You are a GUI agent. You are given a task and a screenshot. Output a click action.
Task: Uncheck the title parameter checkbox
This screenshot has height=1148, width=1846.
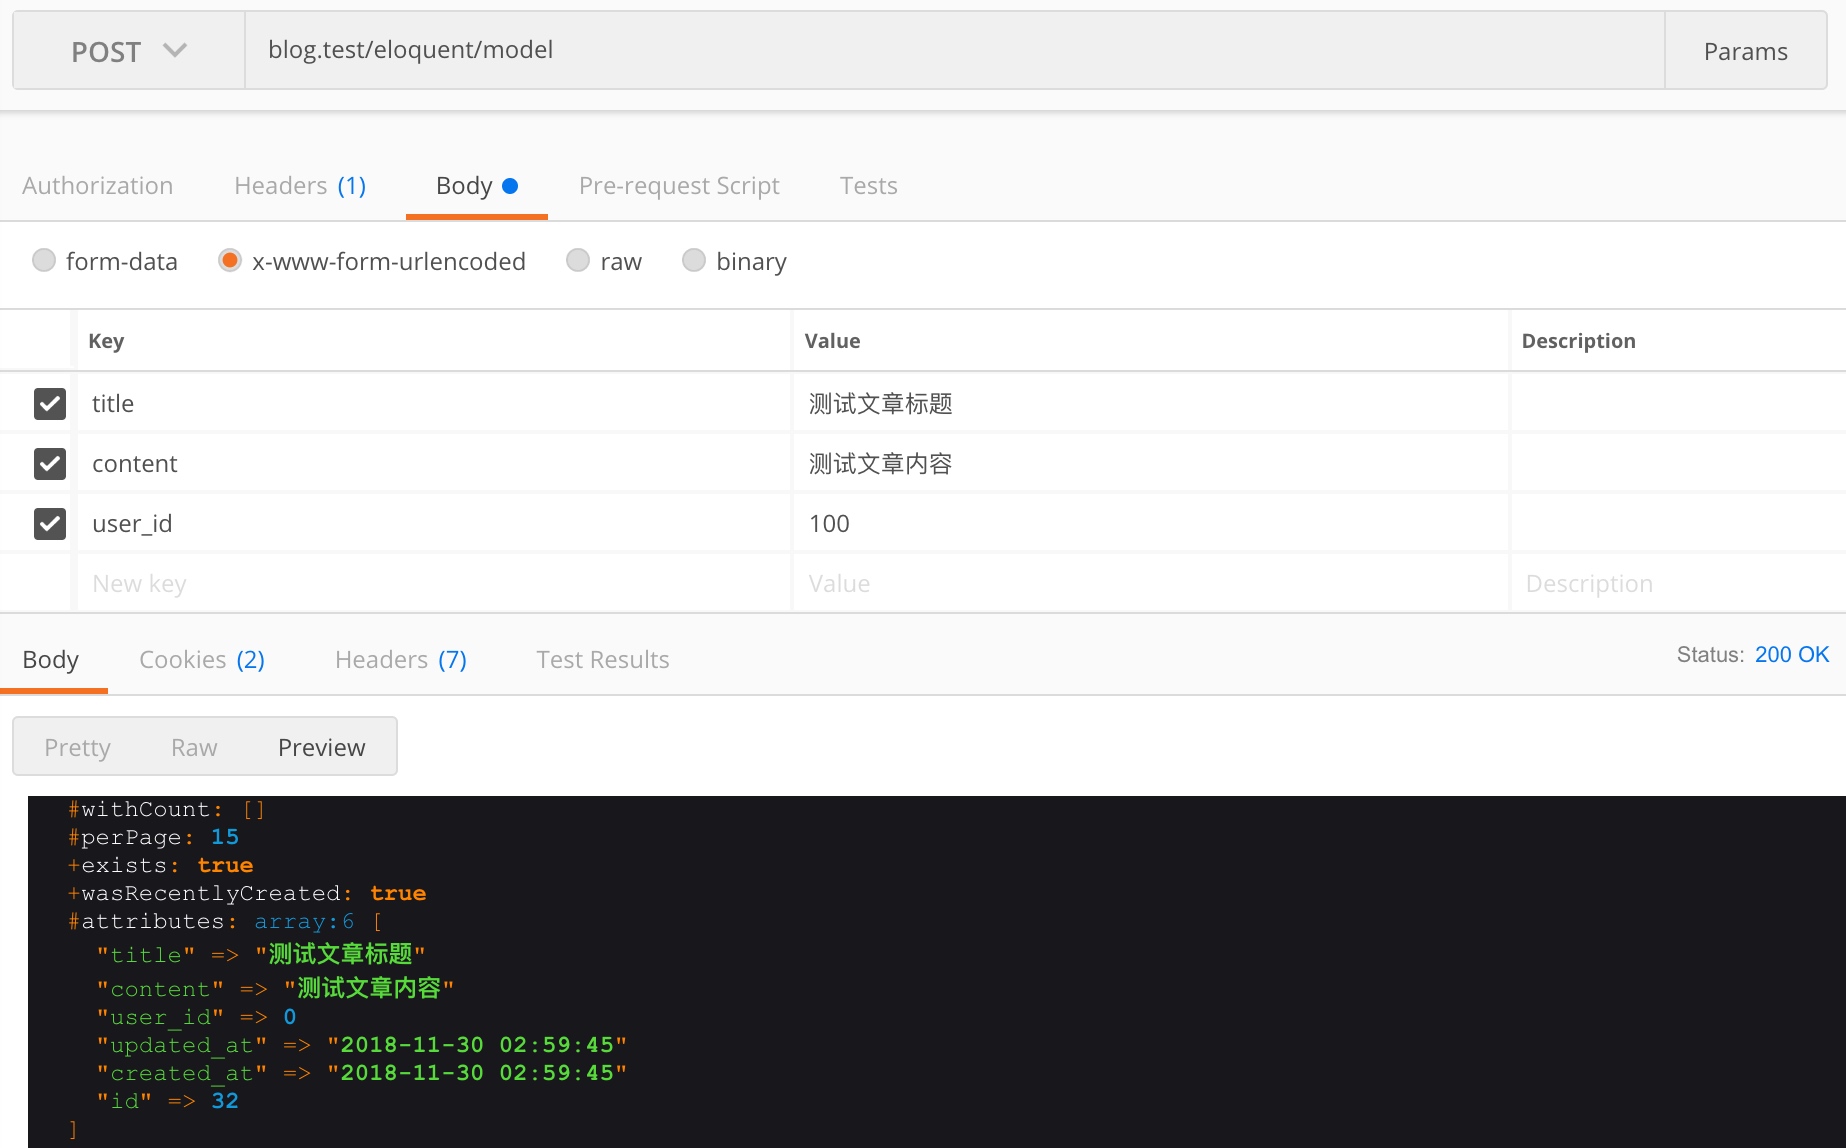pyautogui.click(x=50, y=404)
